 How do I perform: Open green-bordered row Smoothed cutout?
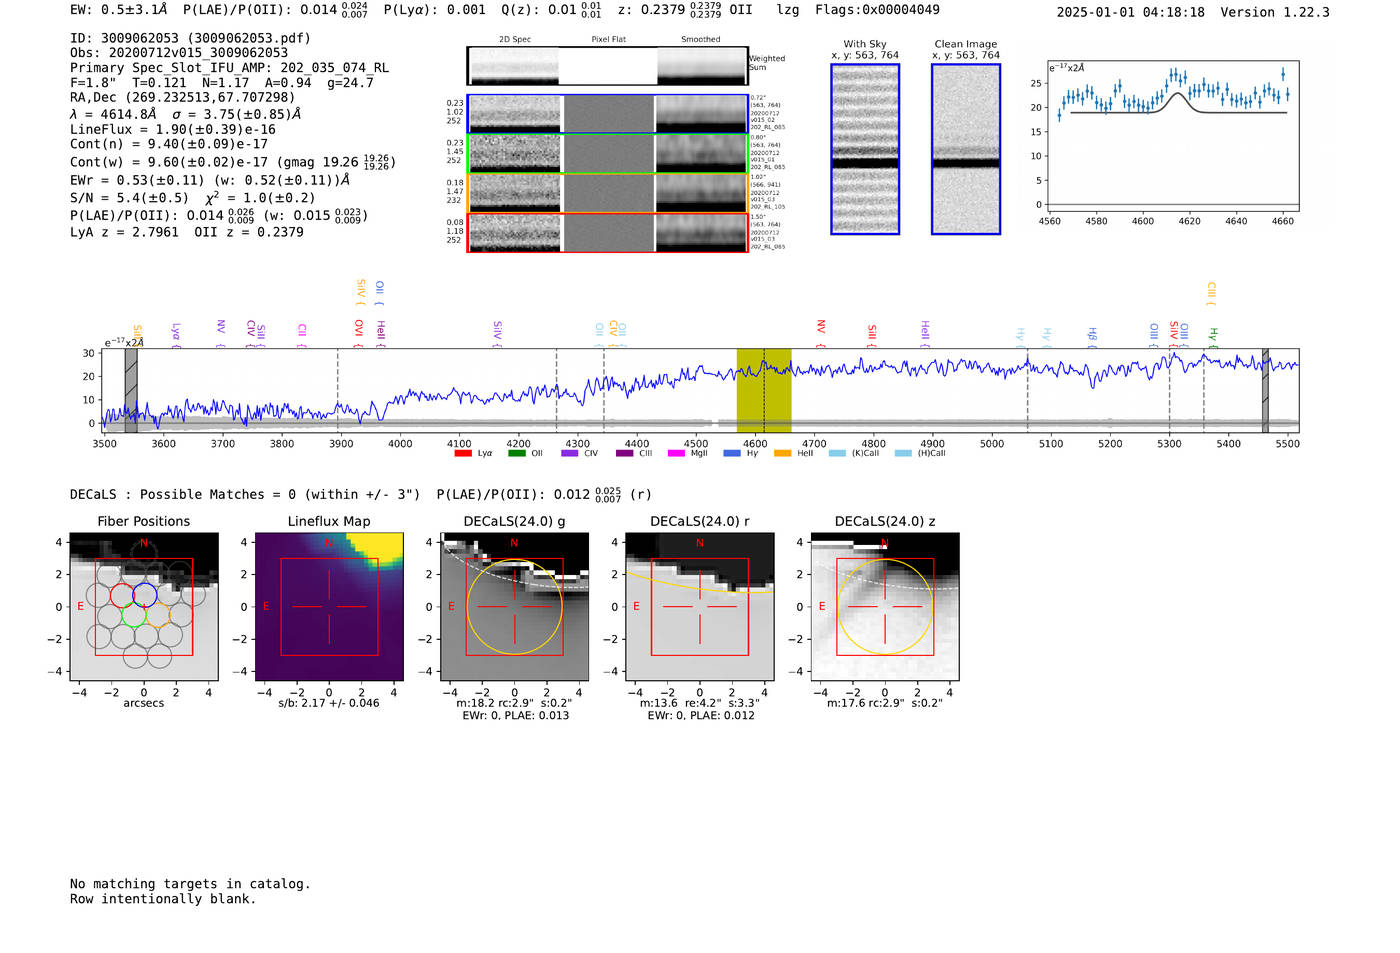tap(701, 154)
